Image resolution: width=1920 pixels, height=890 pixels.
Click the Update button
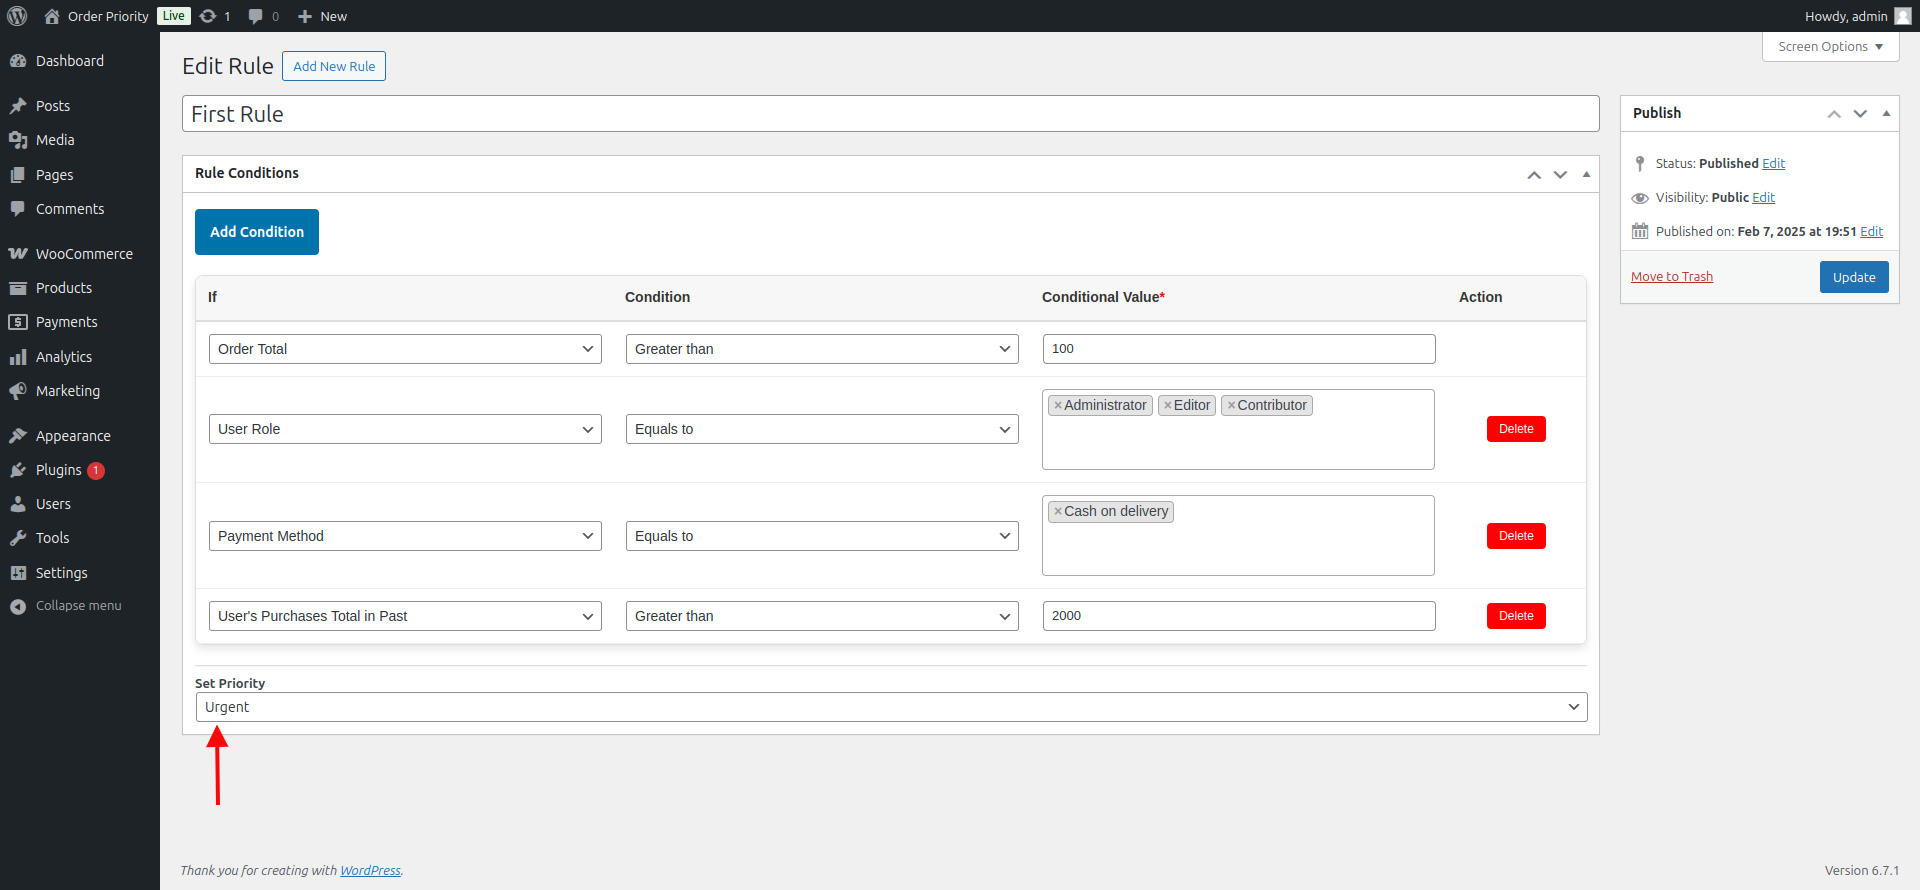point(1853,277)
